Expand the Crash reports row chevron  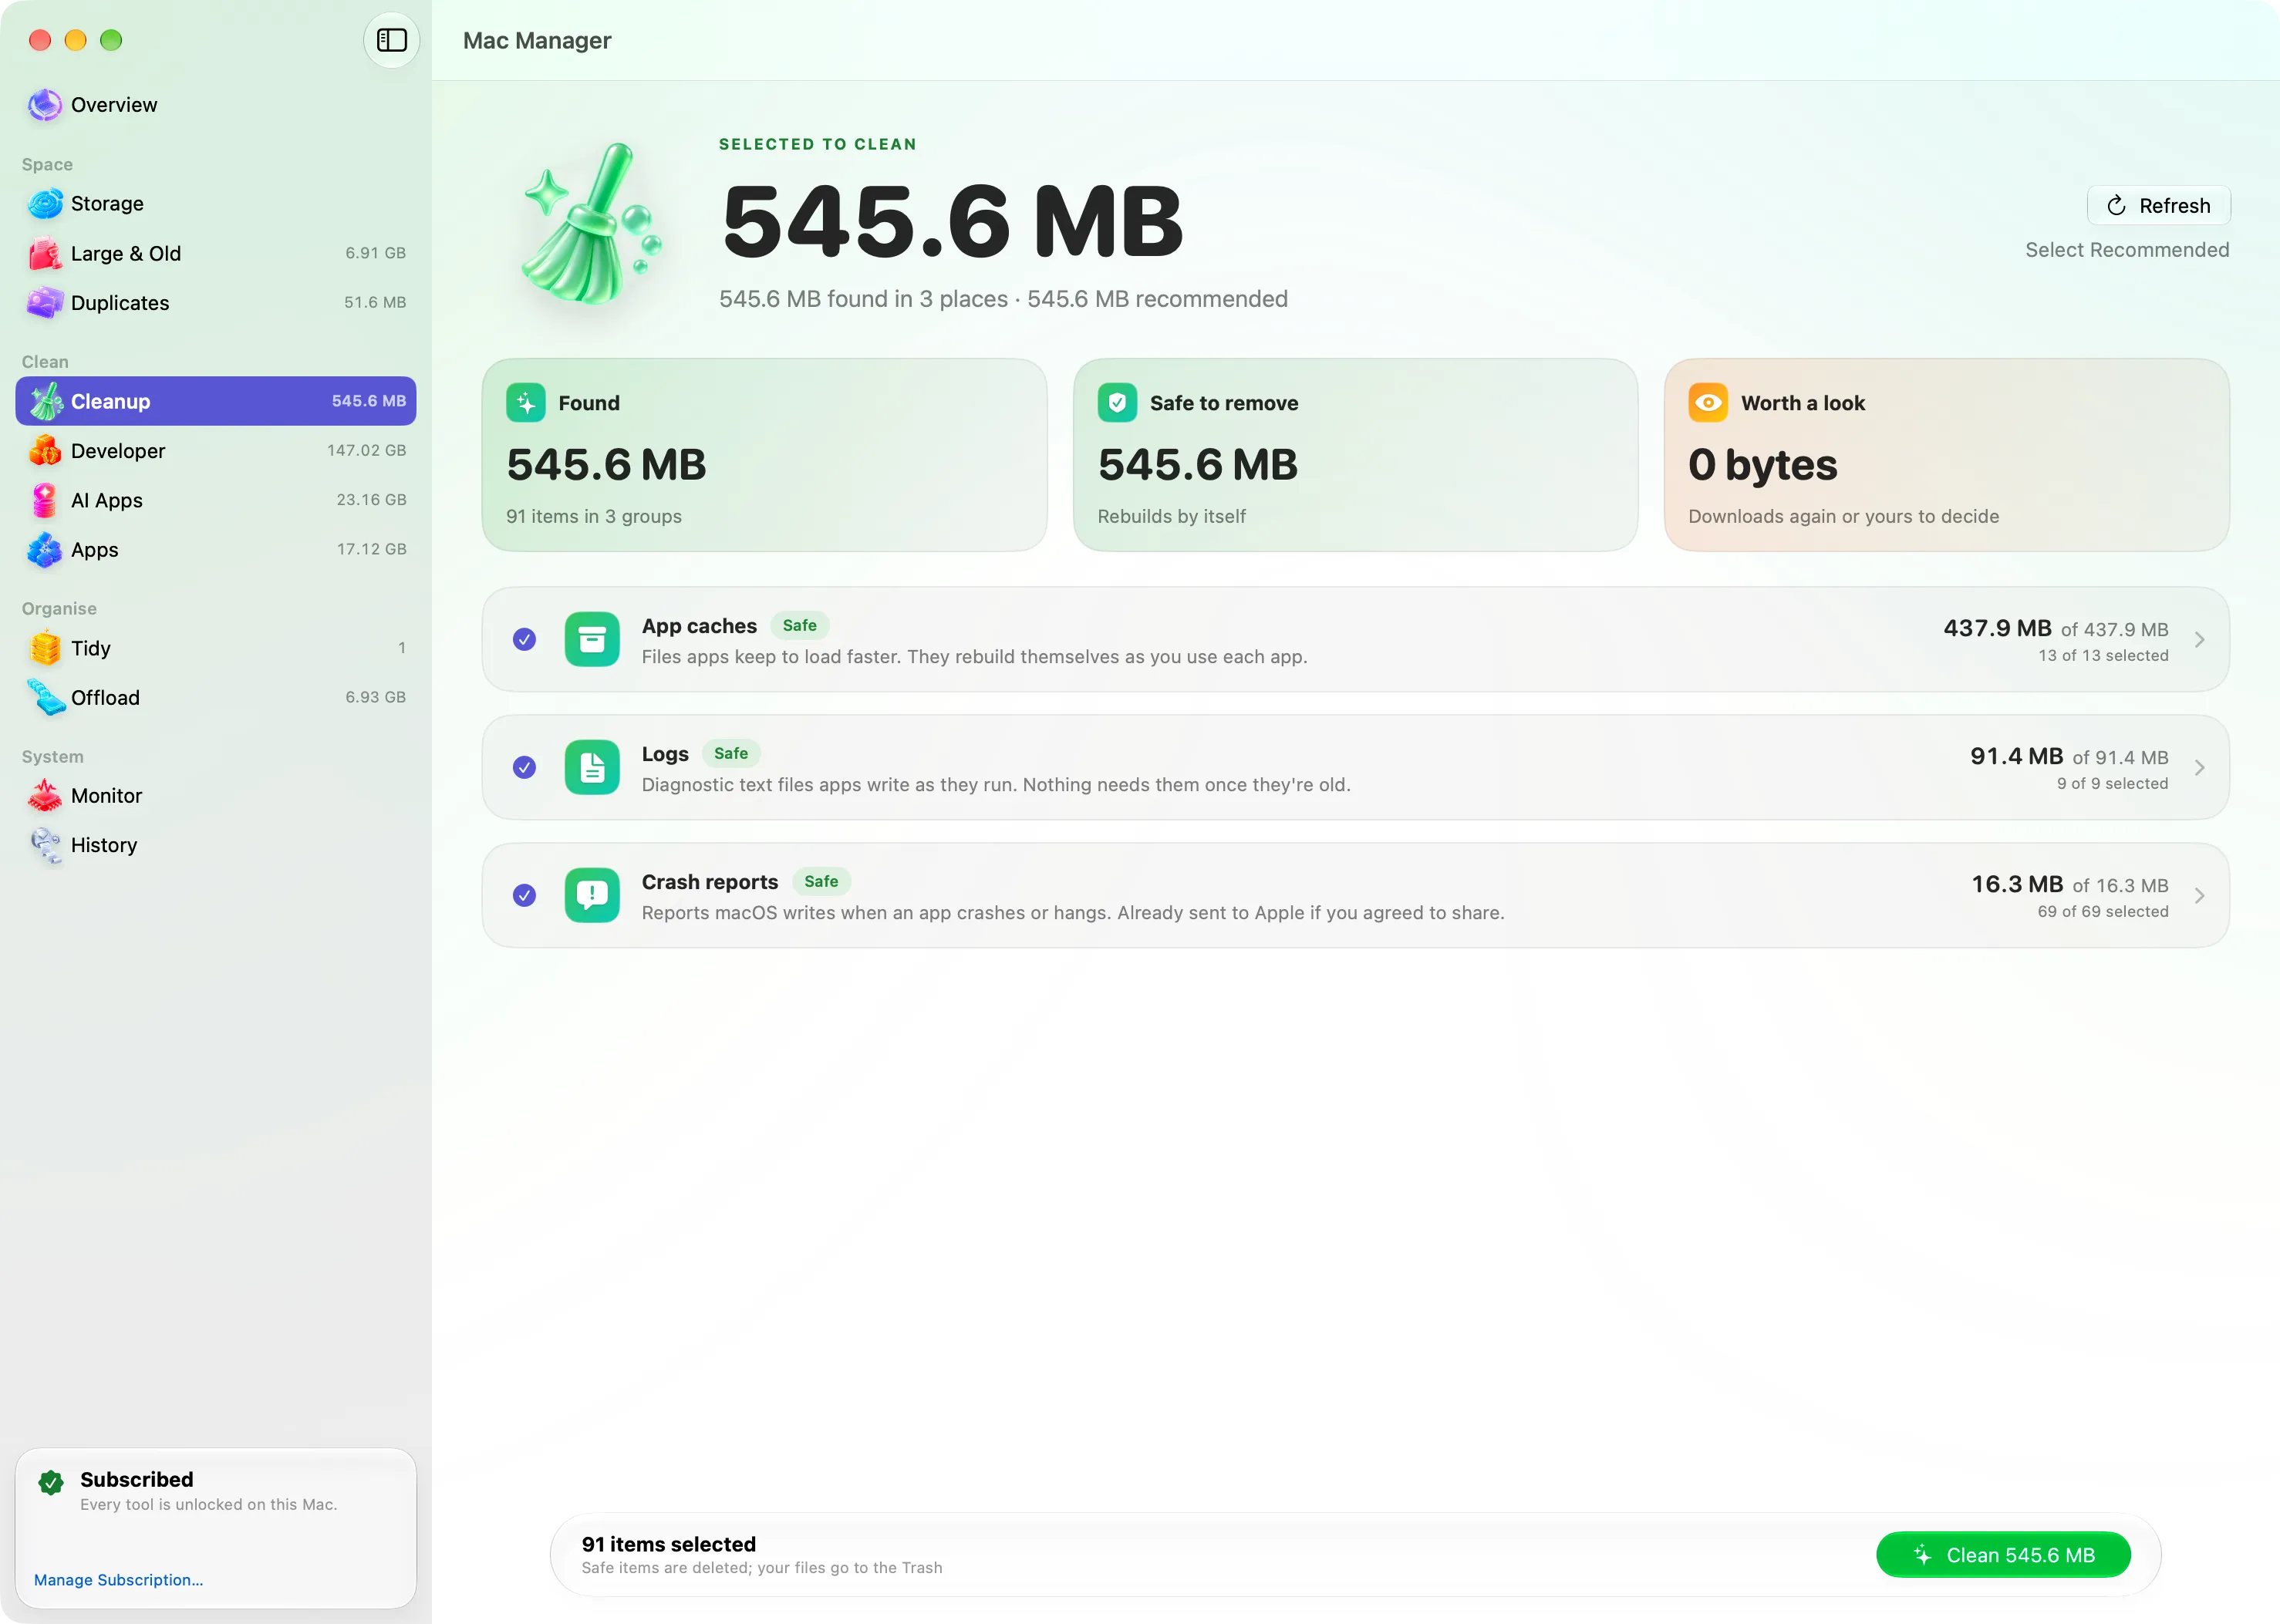[x=2200, y=896]
